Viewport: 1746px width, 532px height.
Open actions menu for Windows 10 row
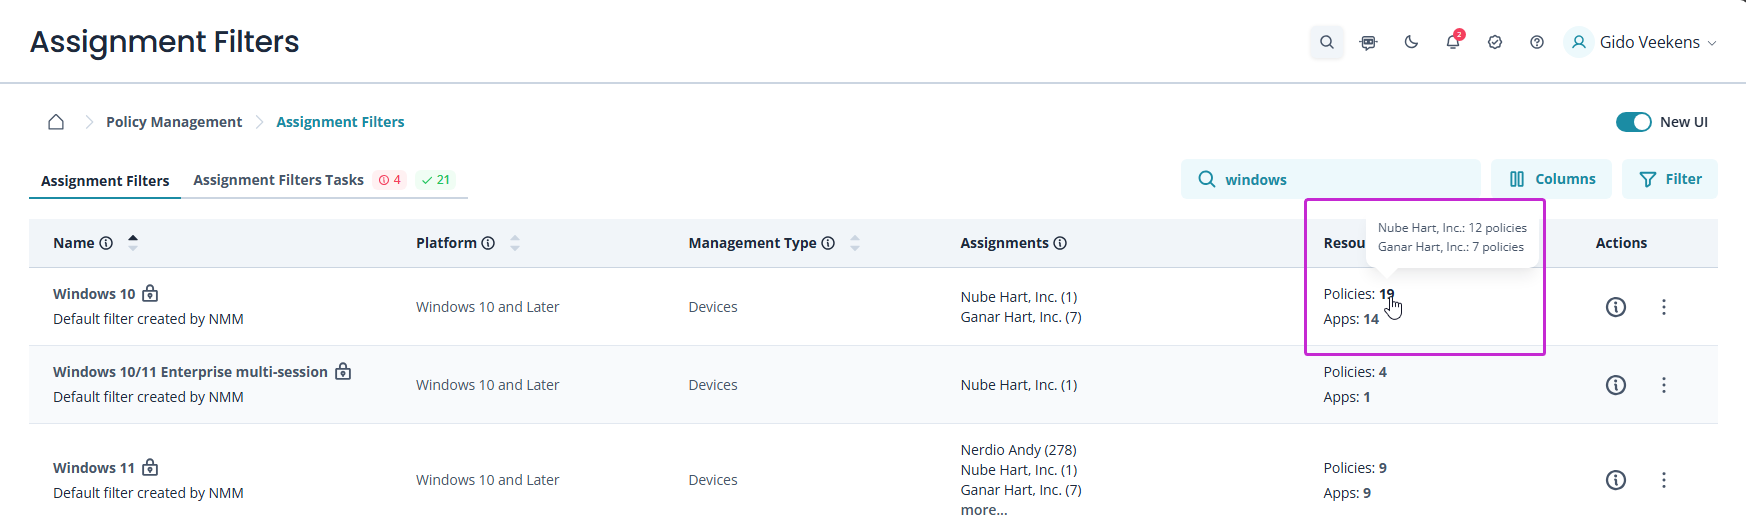[1663, 307]
